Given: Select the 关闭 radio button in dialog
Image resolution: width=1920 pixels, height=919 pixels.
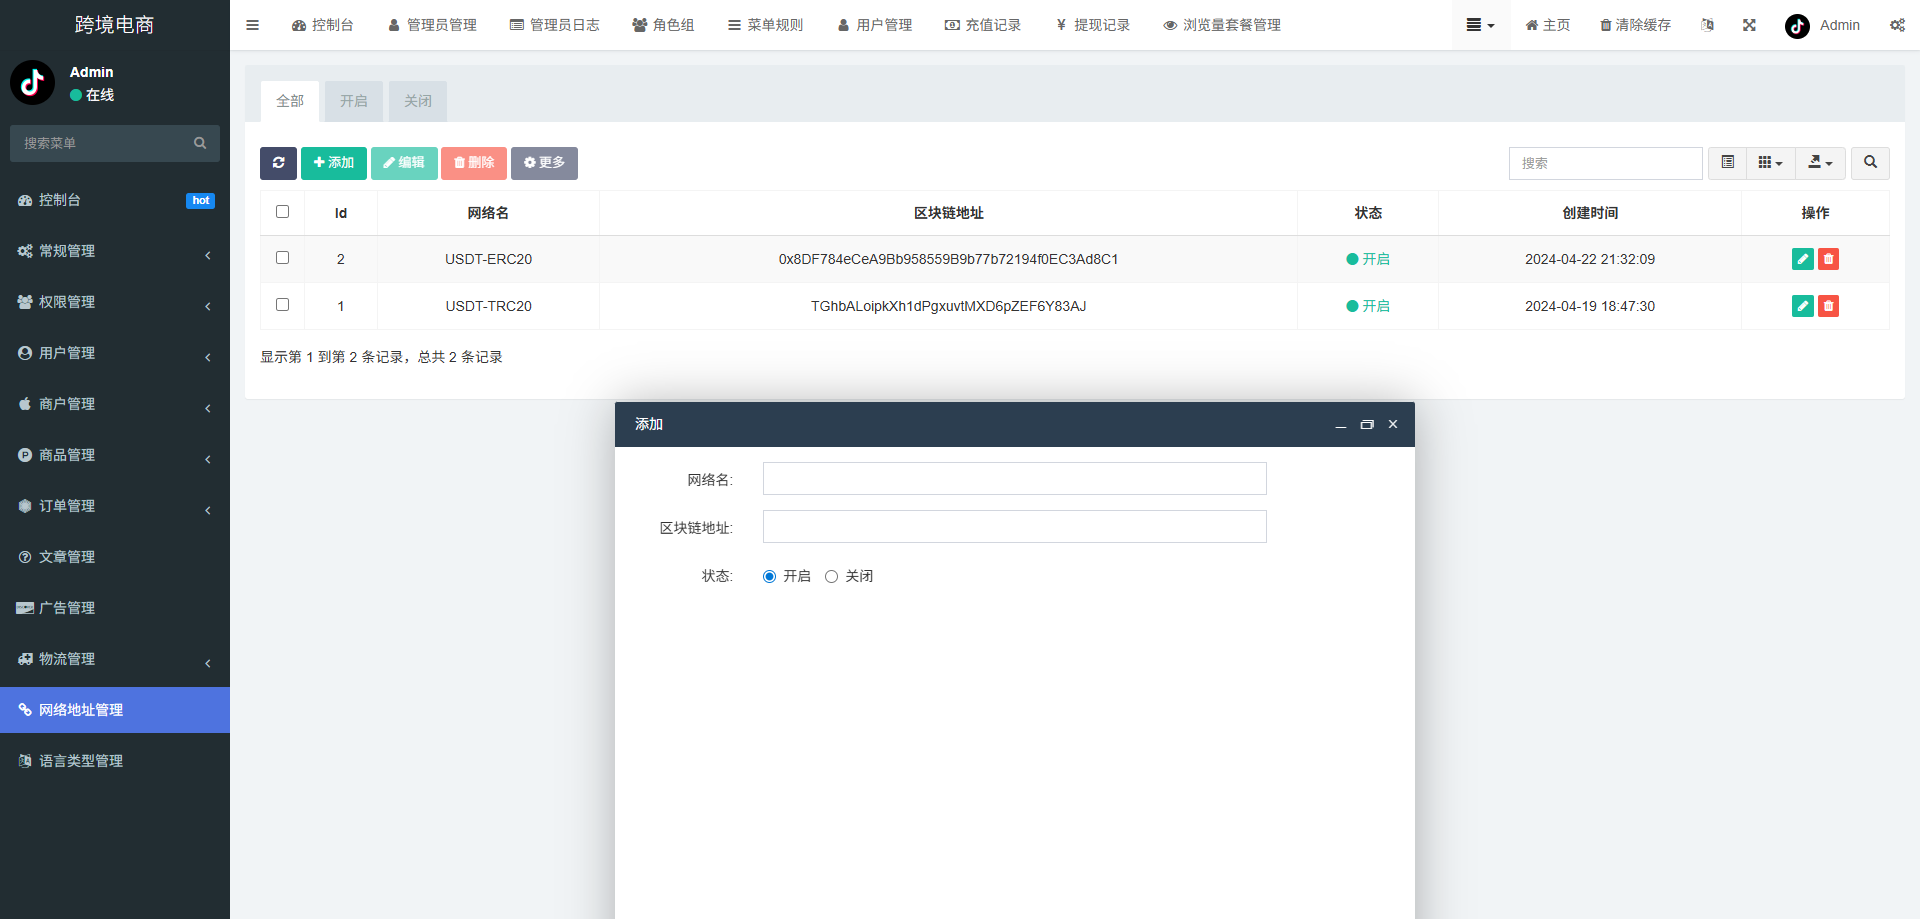Looking at the screenshot, I should (832, 576).
